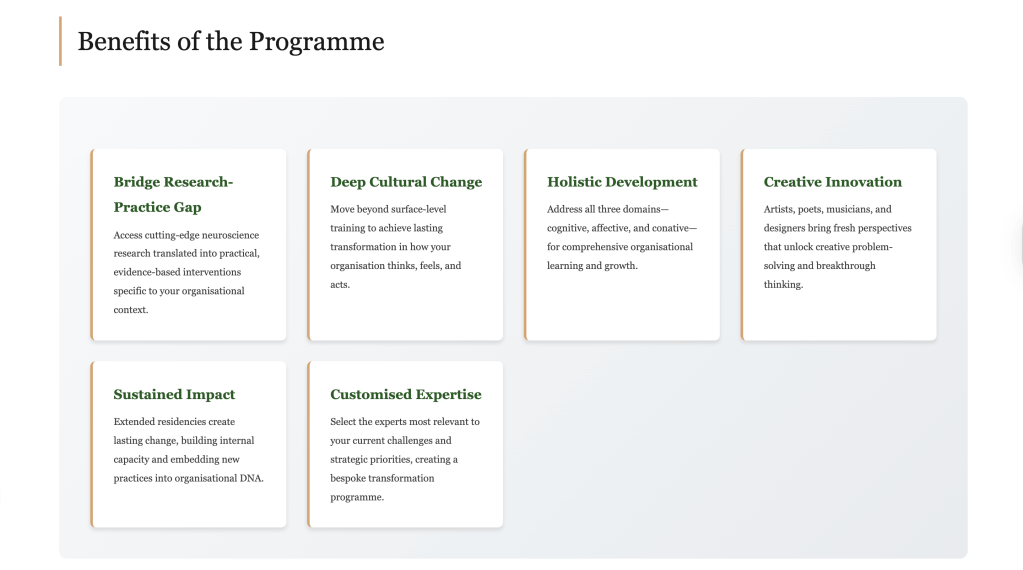
Task: Select the "Bridge Research-Practice Gap" card title
Action: [x=172, y=195]
